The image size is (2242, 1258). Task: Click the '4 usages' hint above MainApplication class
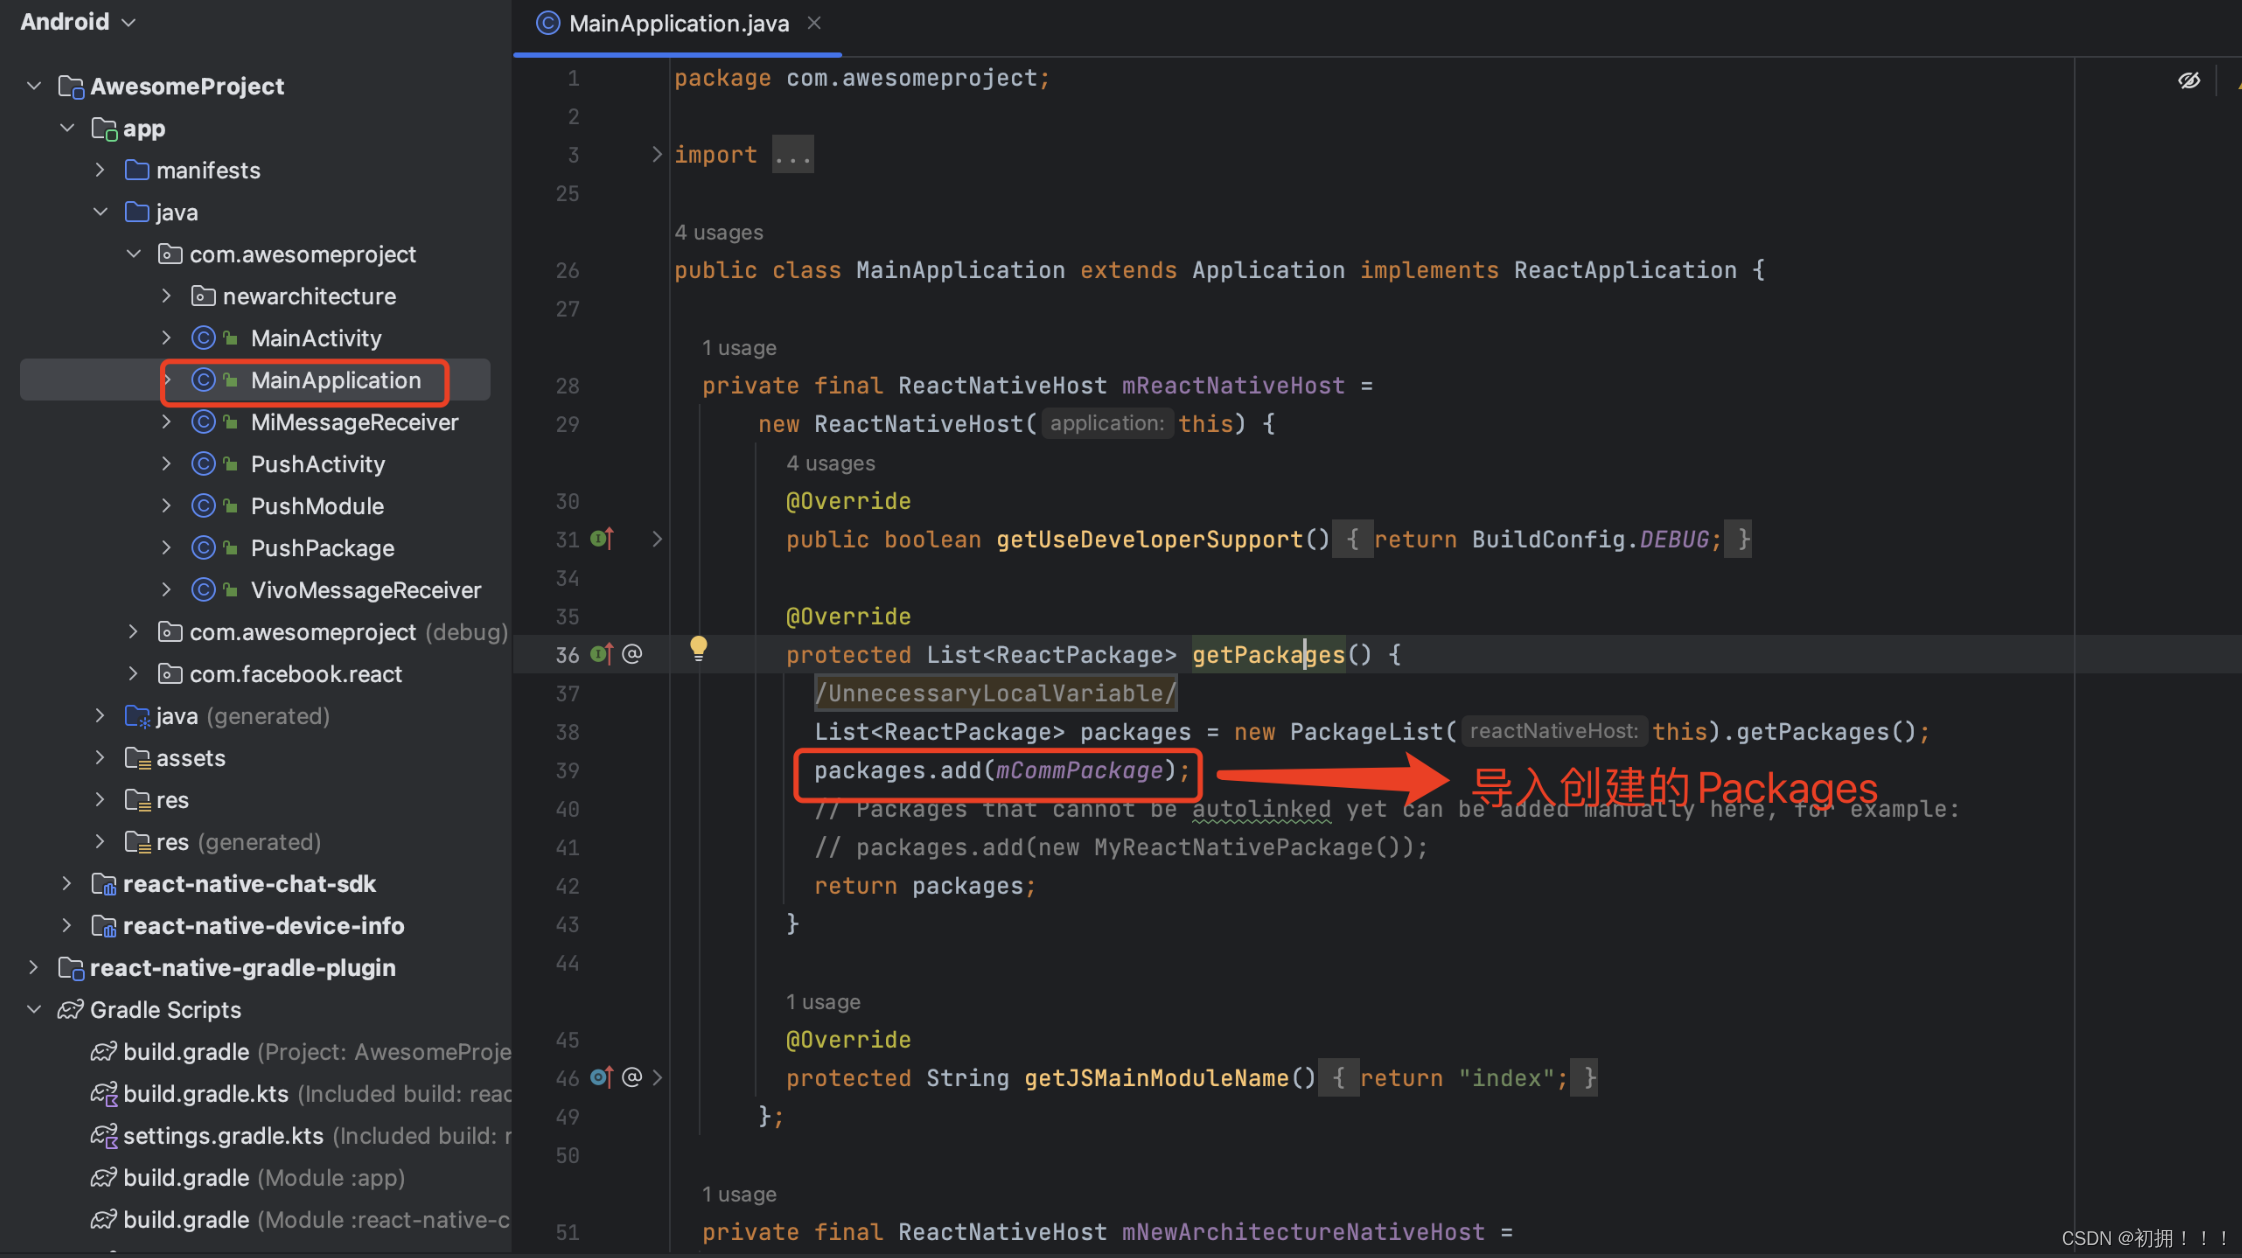(718, 232)
